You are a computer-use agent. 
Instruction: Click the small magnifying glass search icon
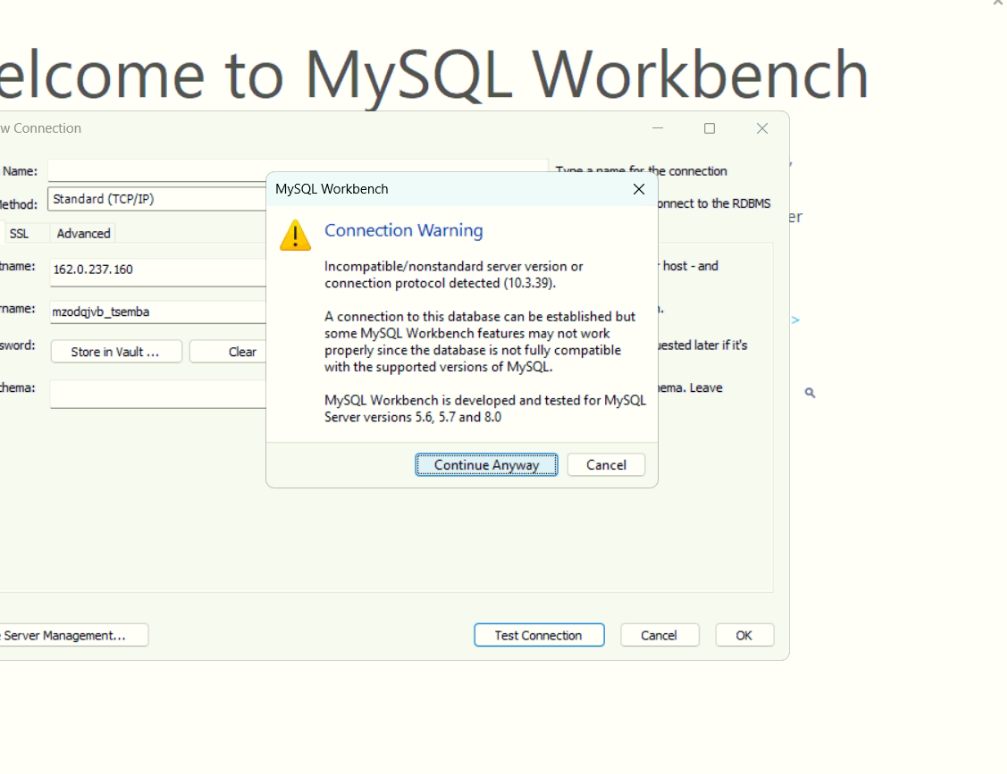click(x=810, y=393)
